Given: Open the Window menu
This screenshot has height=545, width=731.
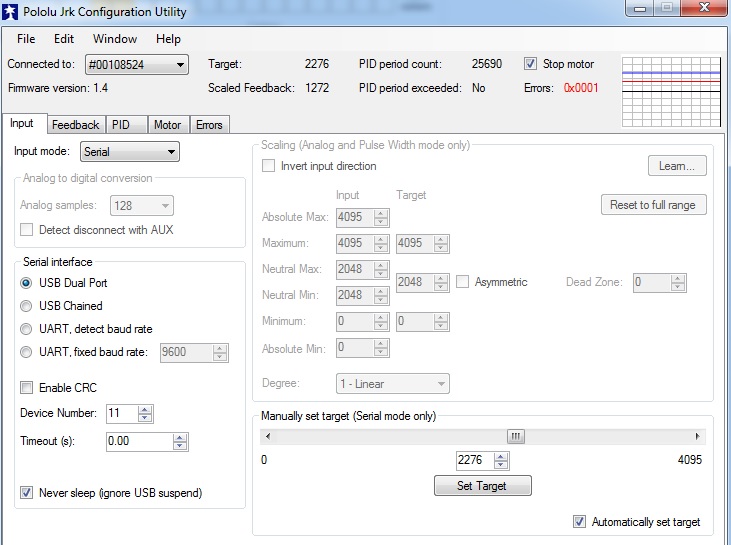Looking at the screenshot, I should [115, 39].
